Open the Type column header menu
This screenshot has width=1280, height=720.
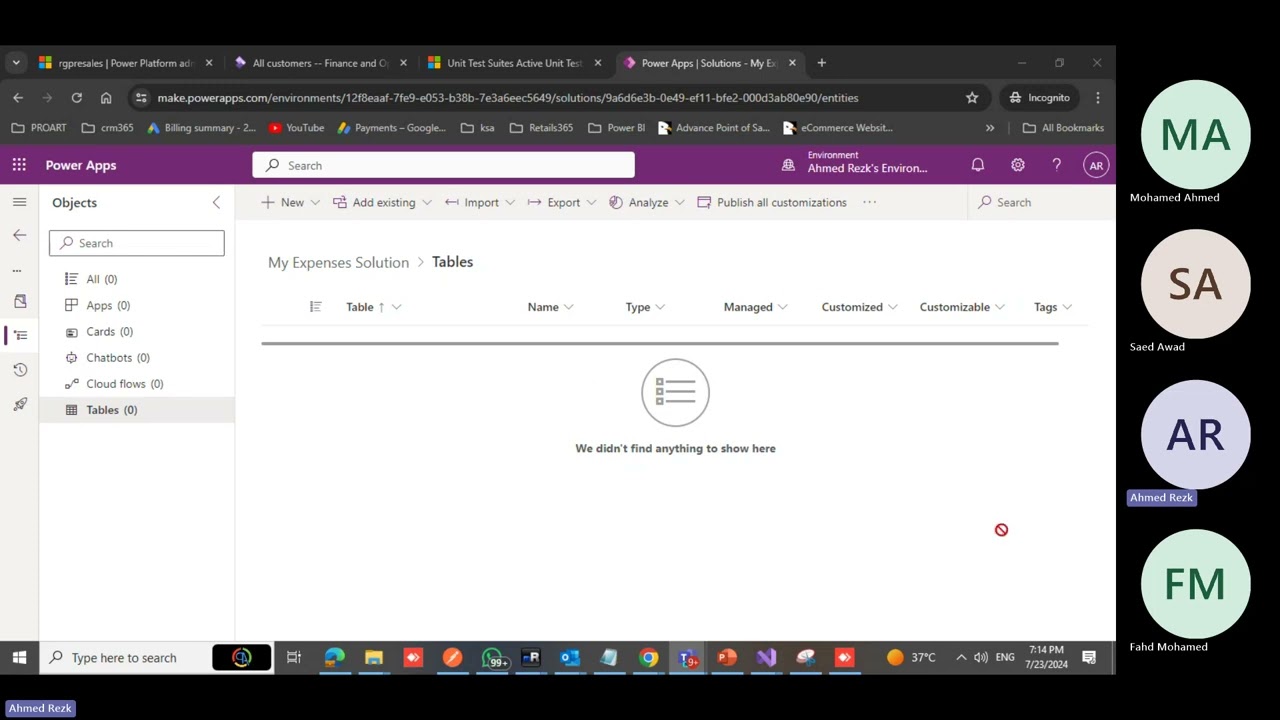(x=645, y=307)
